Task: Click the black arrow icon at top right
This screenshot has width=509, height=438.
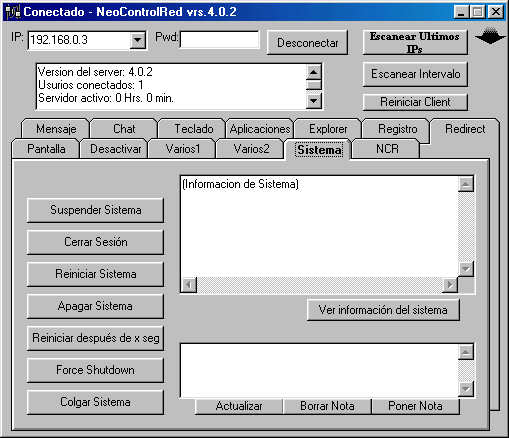Action: point(490,35)
